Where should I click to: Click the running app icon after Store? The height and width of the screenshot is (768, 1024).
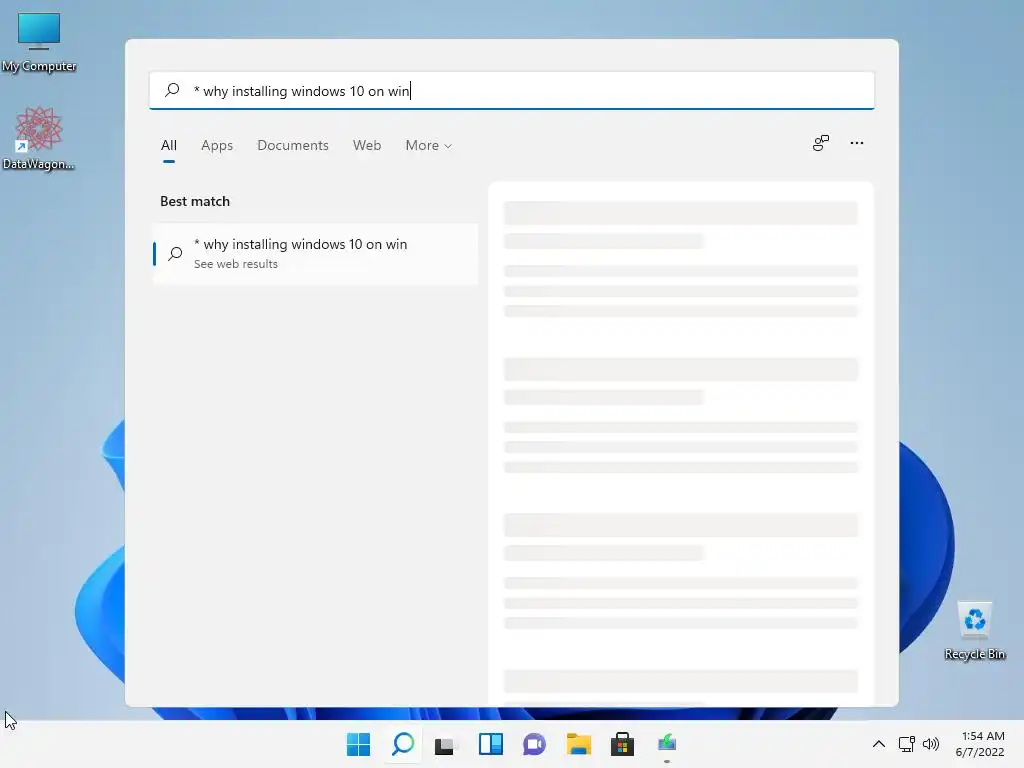point(667,744)
